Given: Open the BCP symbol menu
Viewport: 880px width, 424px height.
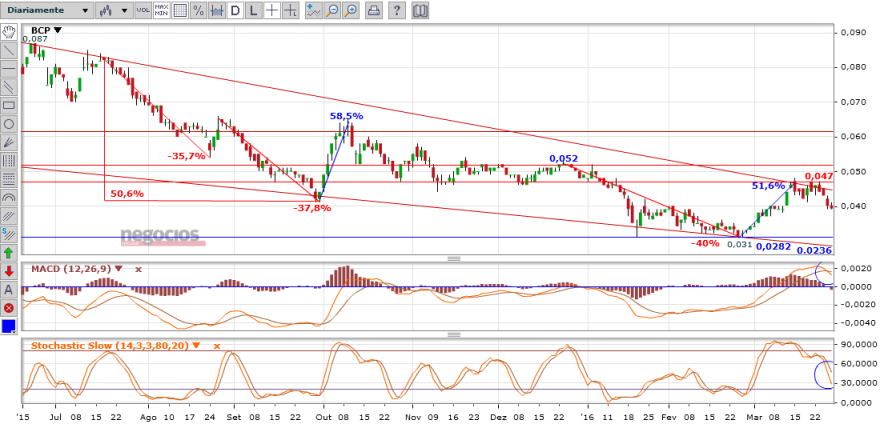Looking at the screenshot, I should (58, 30).
